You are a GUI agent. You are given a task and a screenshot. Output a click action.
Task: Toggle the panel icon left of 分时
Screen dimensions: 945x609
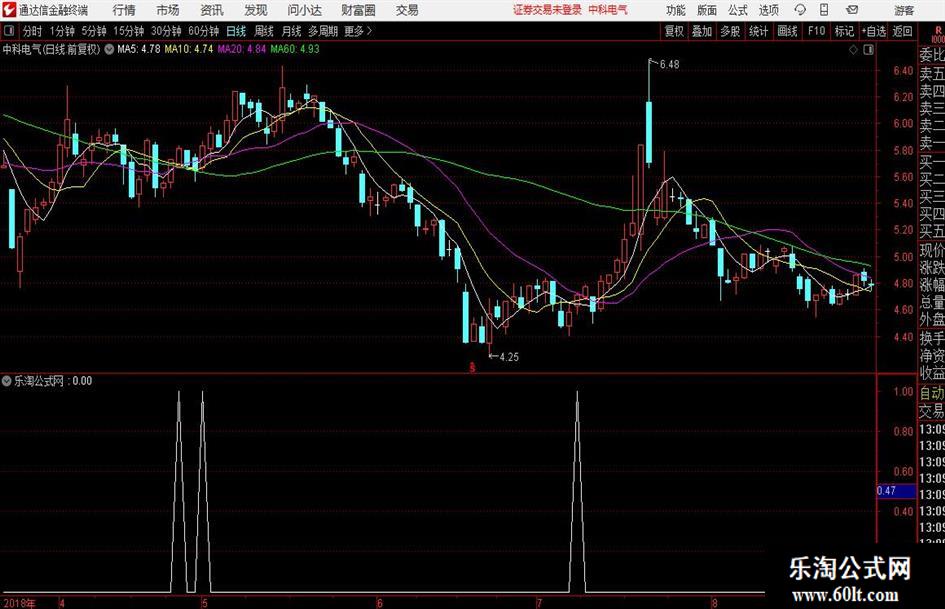click(9, 31)
